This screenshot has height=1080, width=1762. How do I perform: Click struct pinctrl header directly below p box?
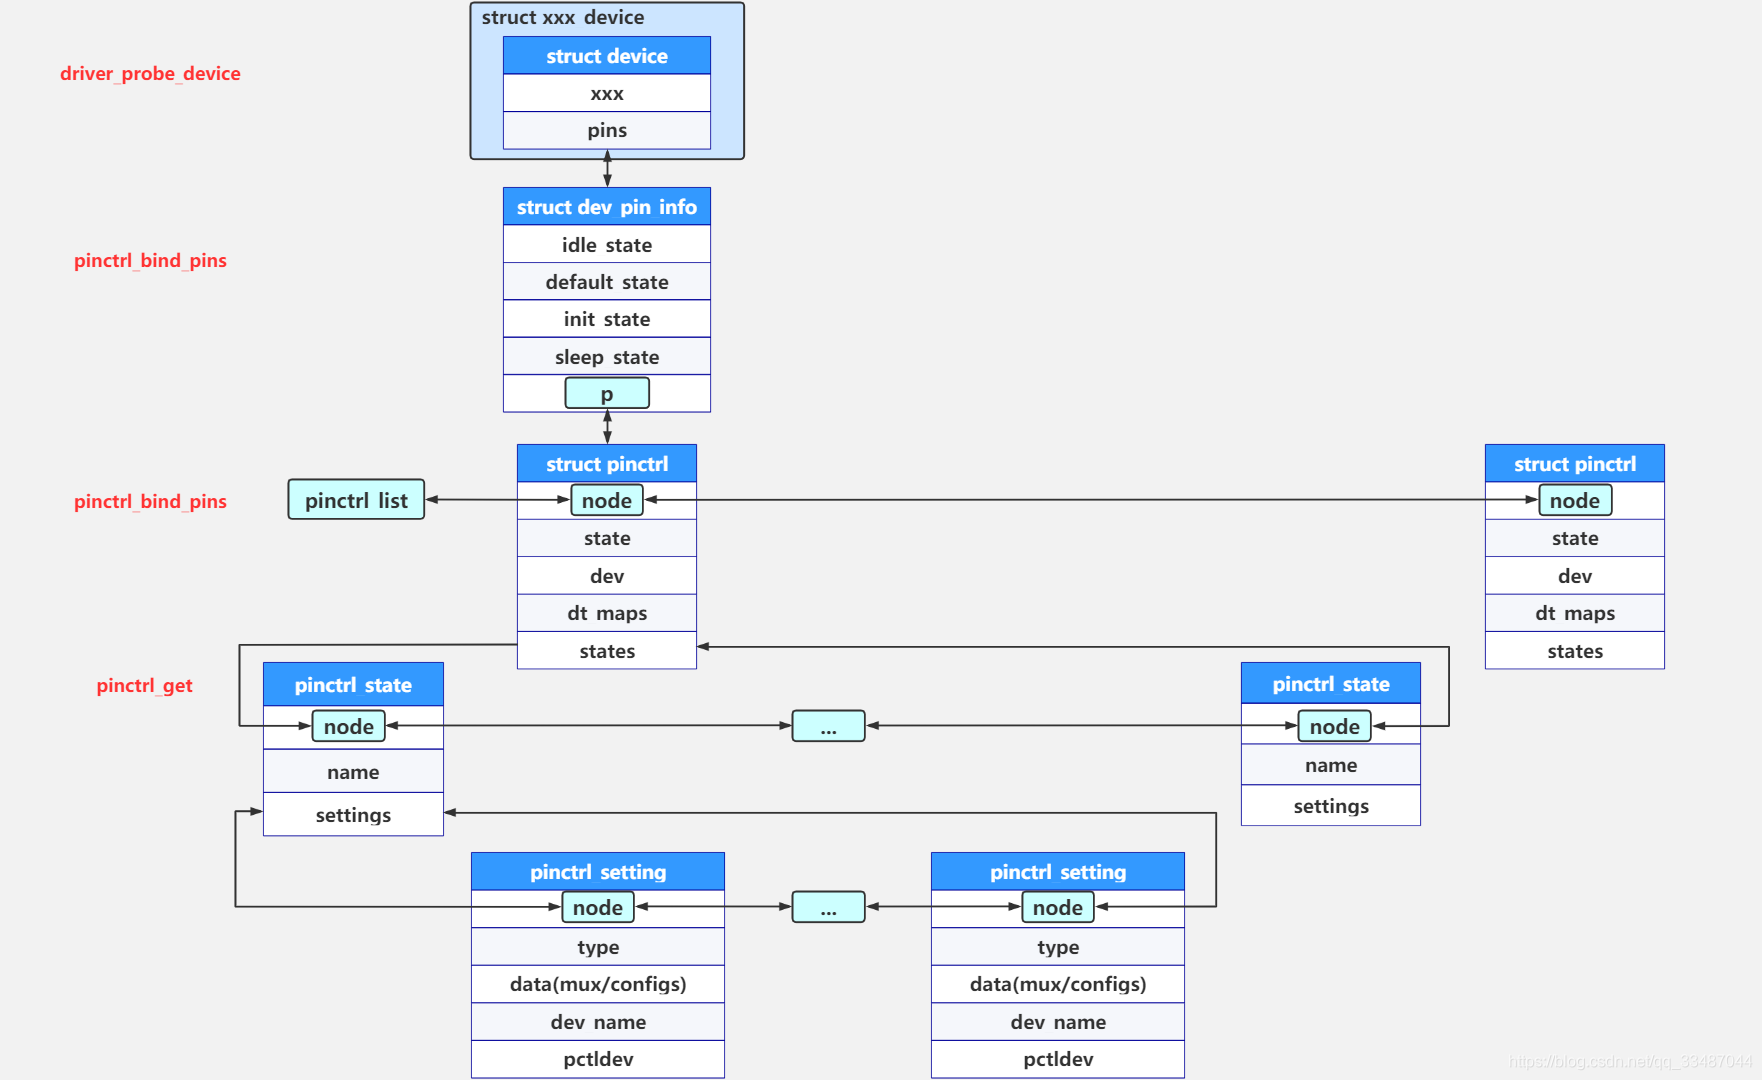click(606, 464)
